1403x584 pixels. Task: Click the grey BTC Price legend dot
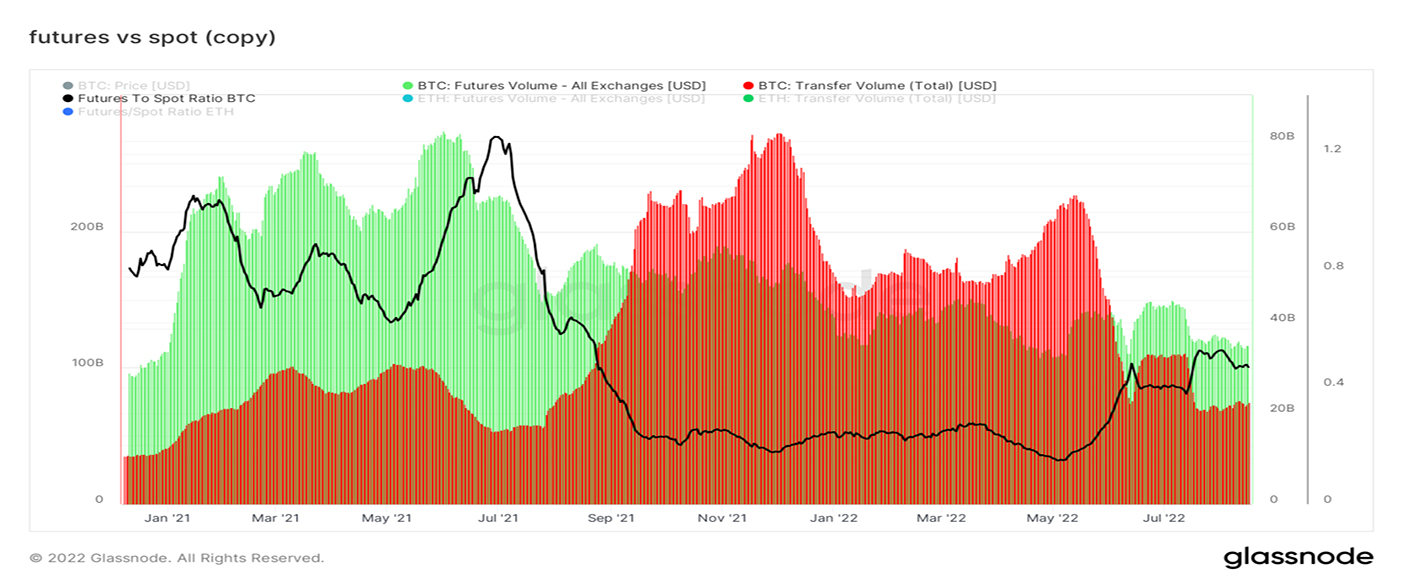[68, 86]
